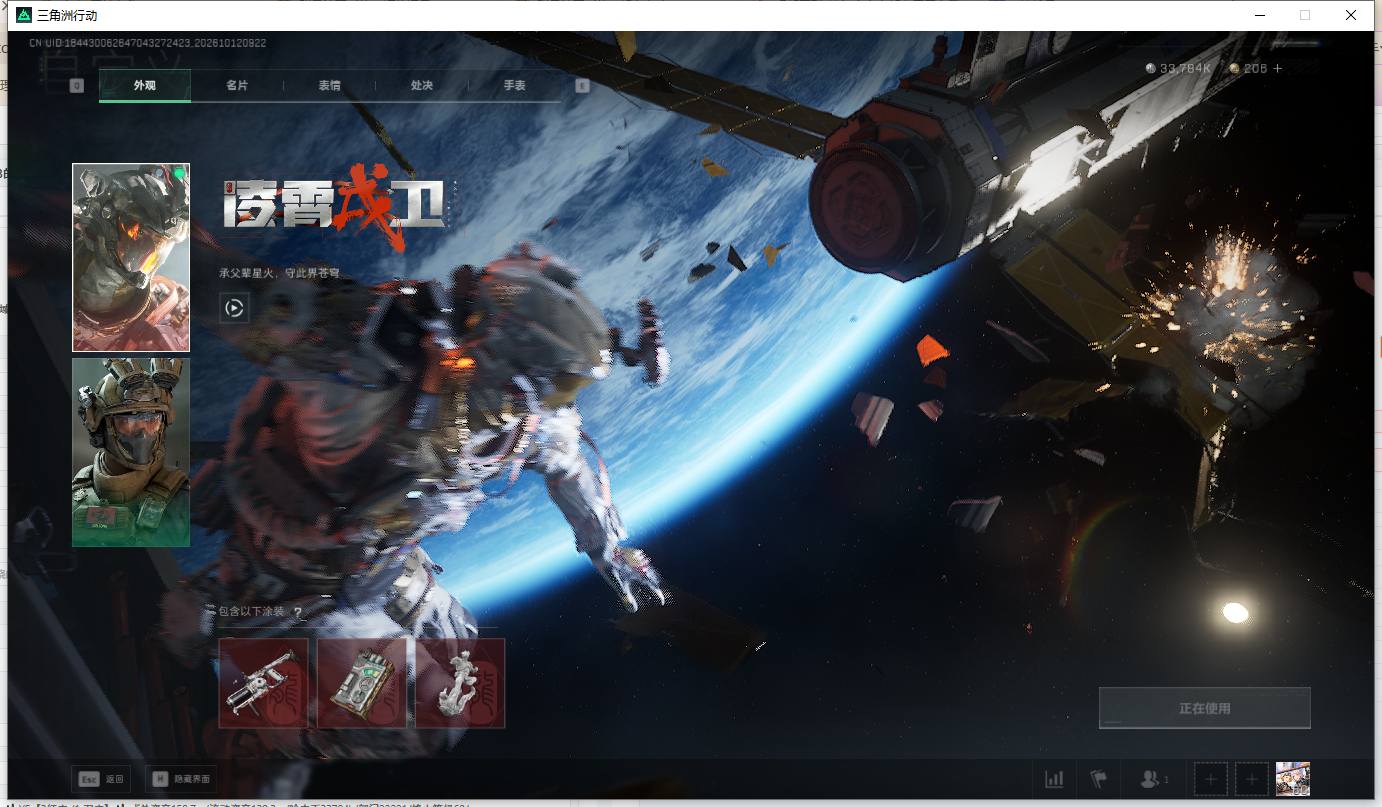Open the 表情 tab
The width and height of the screenshot is (1382, 807).
[329, 86]
